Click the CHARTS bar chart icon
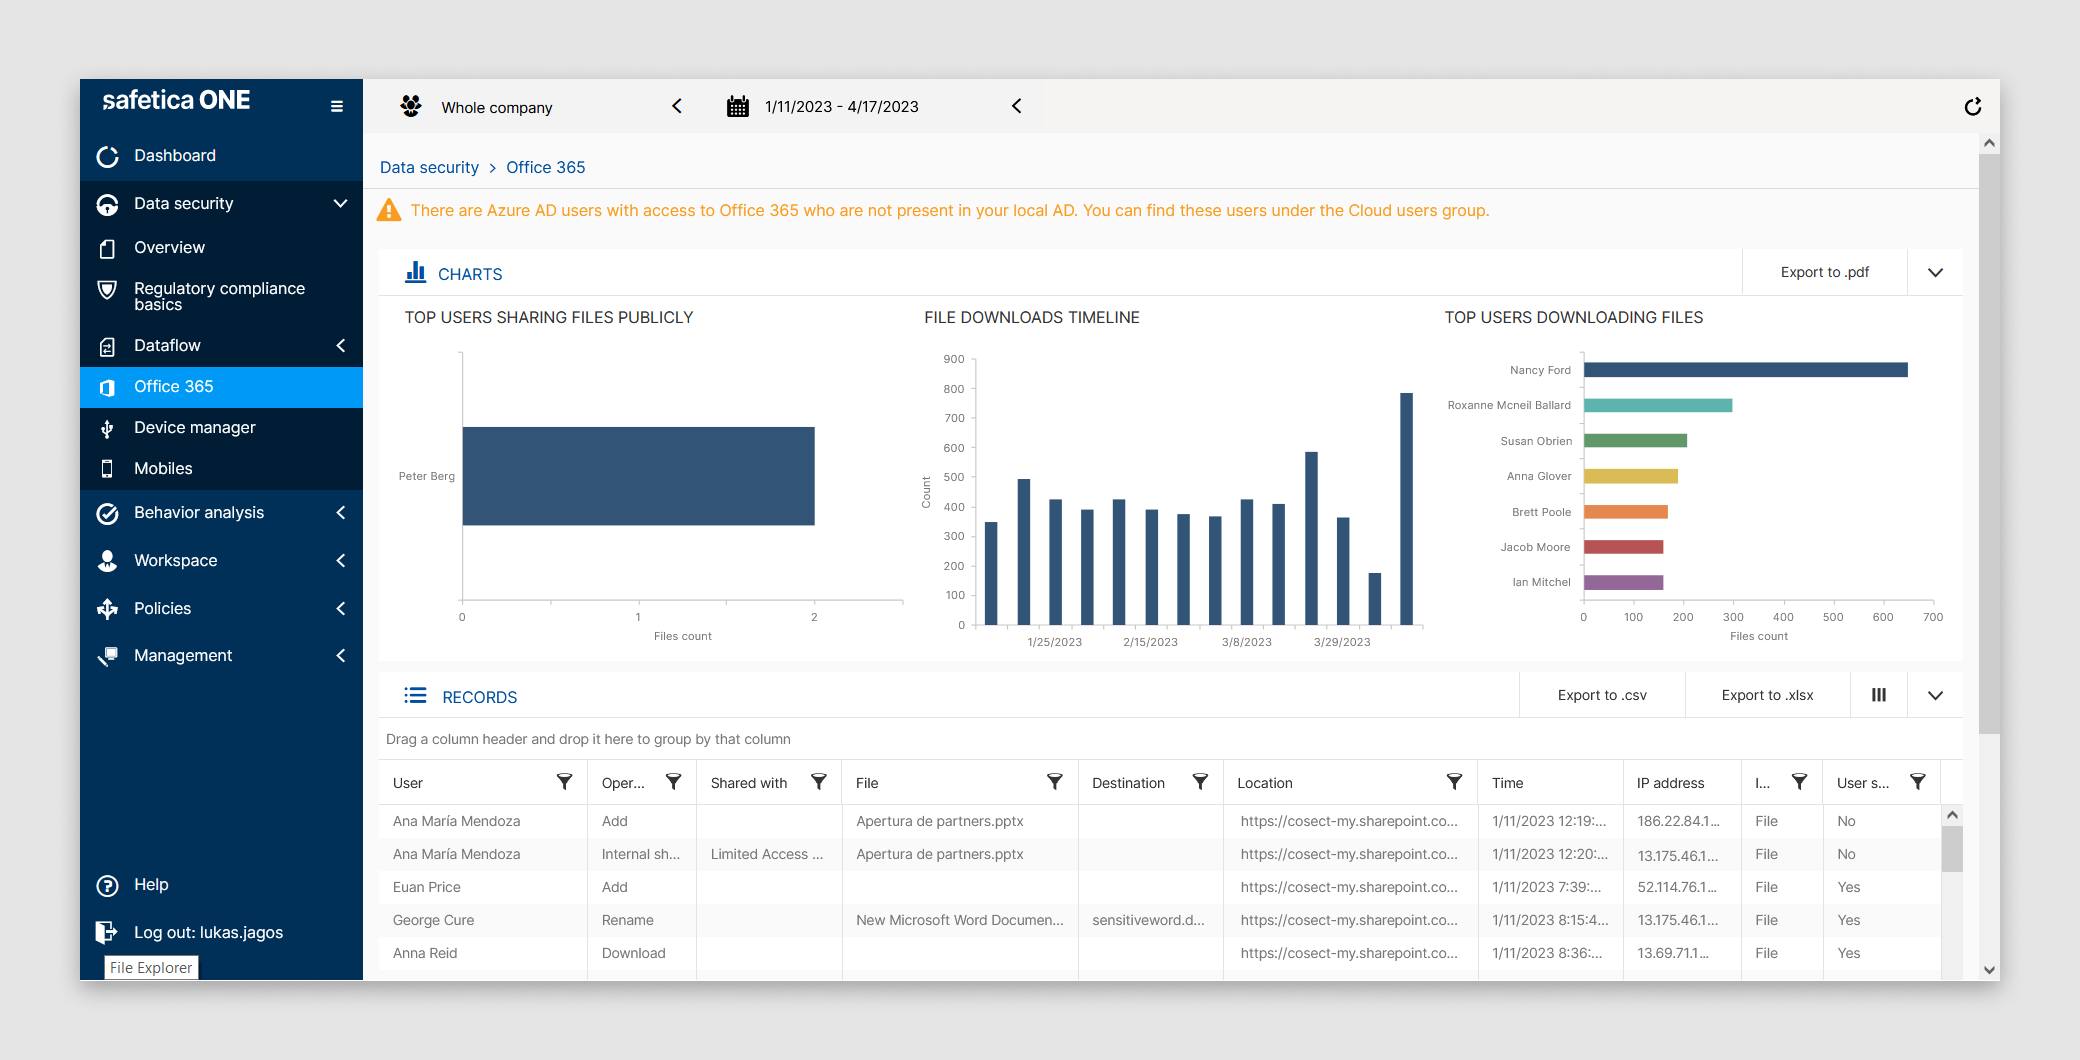This screenshot has height=1060, width=2080. pos(415,272)
